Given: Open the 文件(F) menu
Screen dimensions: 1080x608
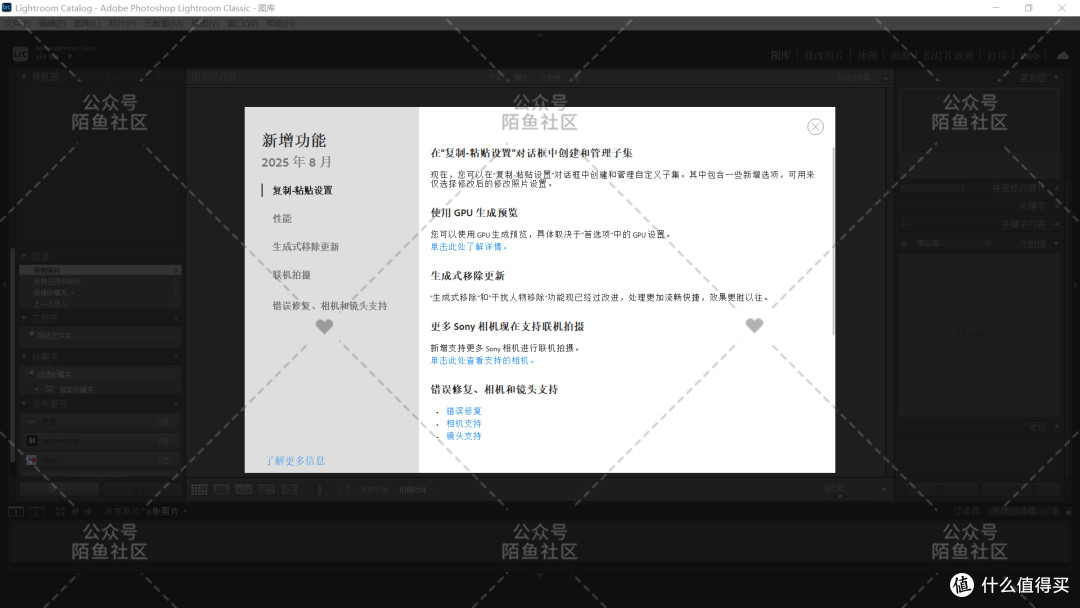Looking at the screenshot, I should pos(17,23).
